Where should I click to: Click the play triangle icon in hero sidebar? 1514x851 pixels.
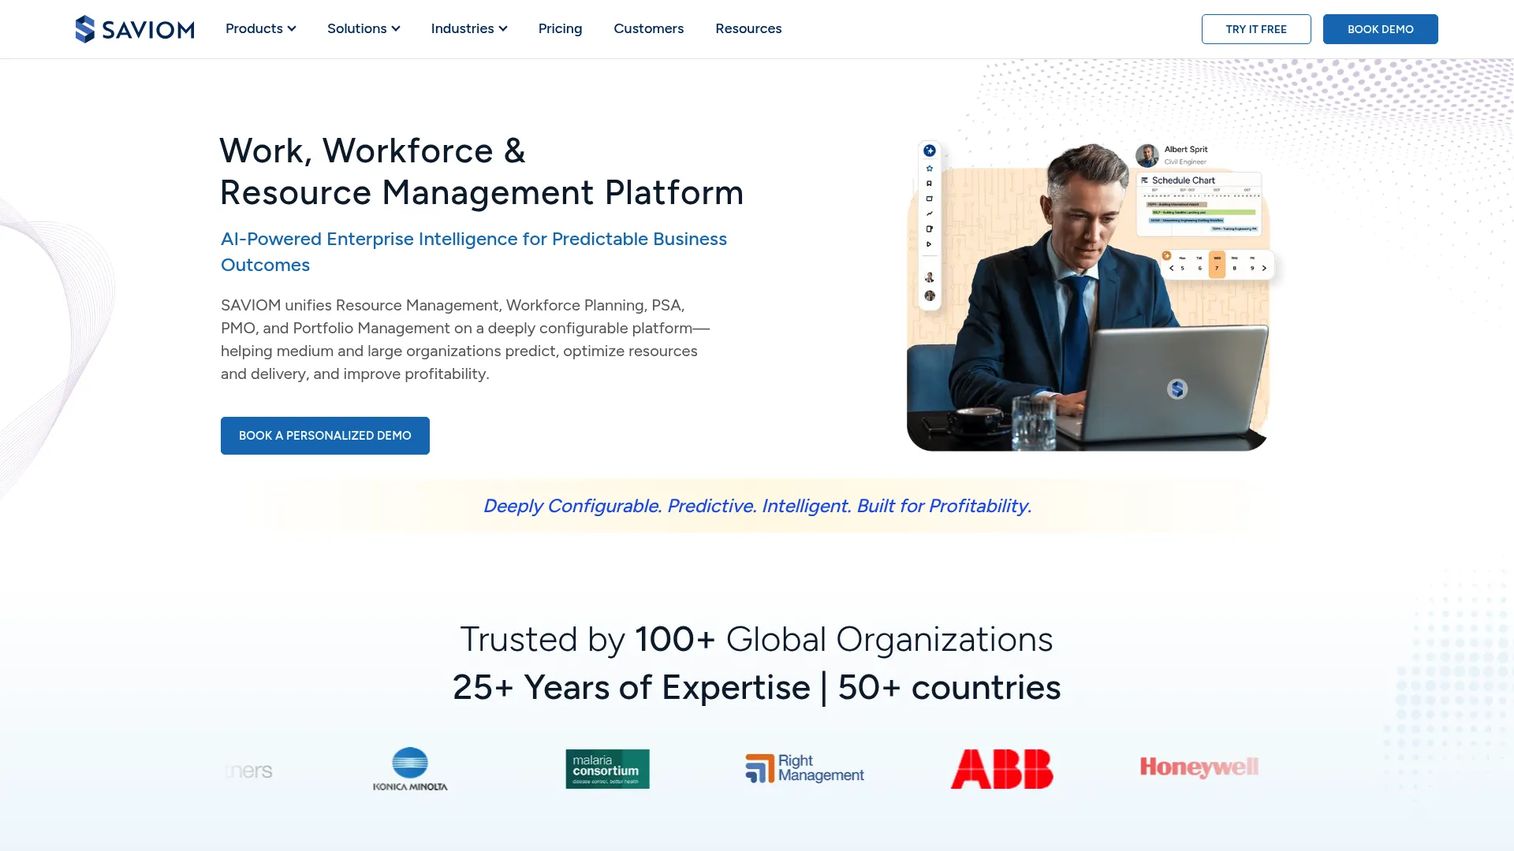(929, 244)
